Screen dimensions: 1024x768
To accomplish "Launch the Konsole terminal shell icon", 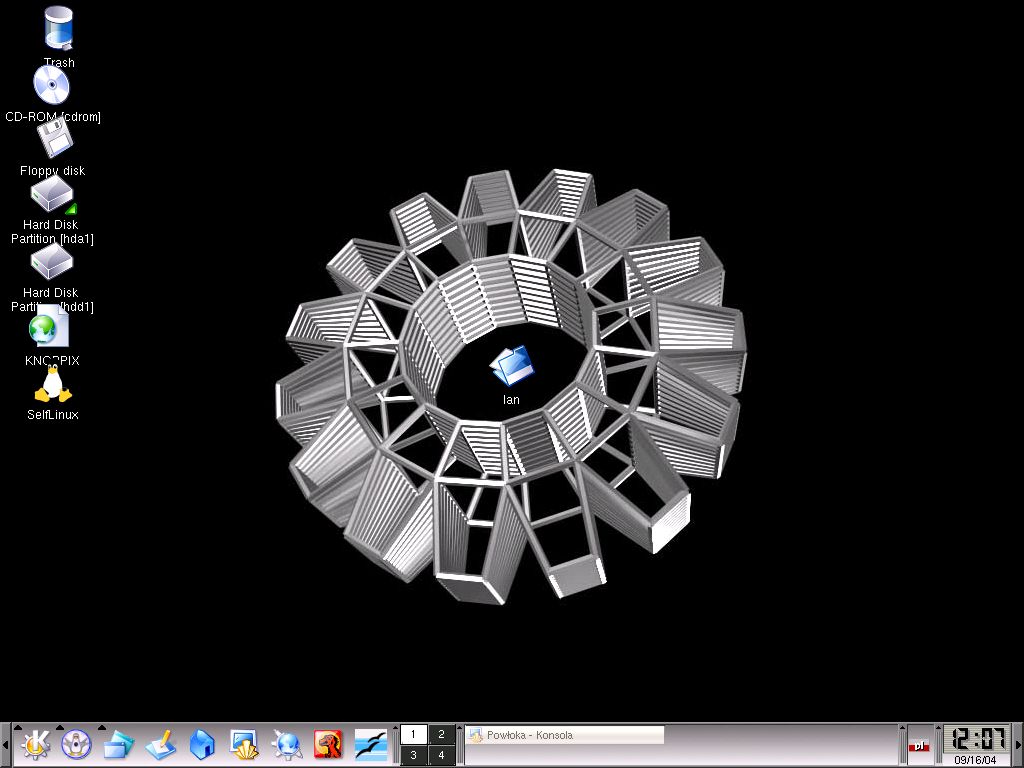I will [244, 744].
